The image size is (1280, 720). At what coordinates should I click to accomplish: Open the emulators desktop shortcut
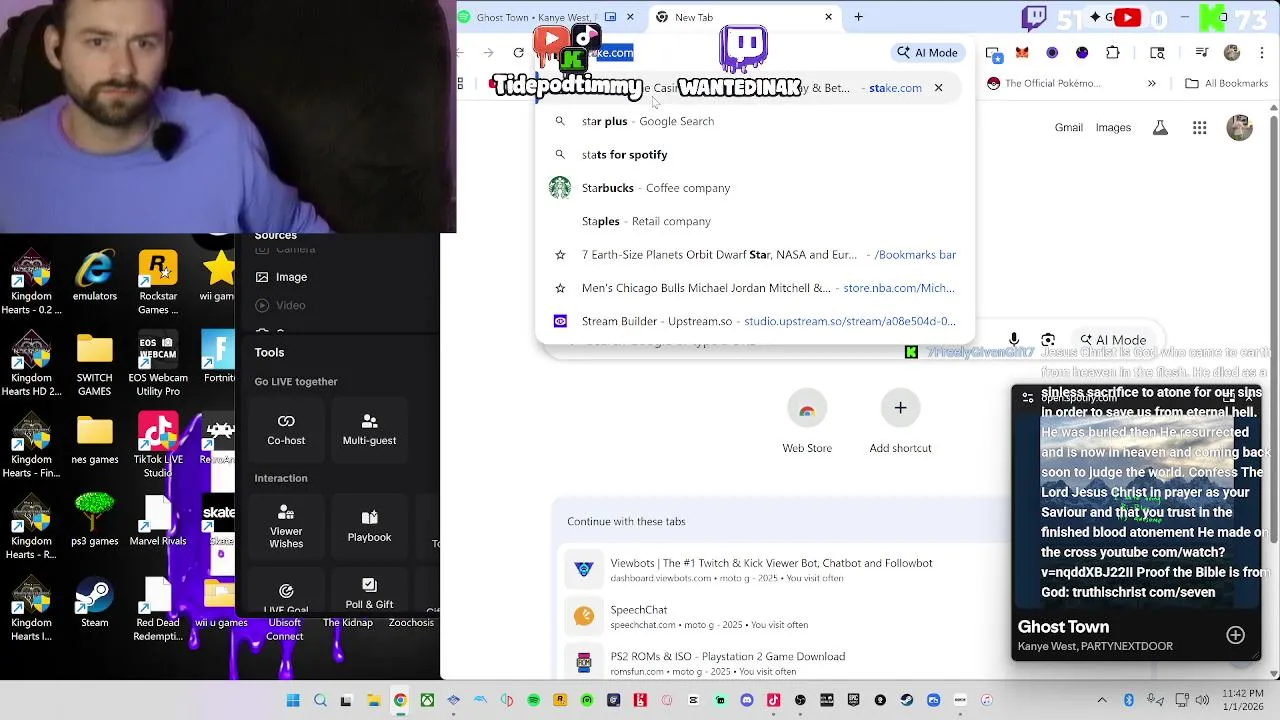coord(95,277)
